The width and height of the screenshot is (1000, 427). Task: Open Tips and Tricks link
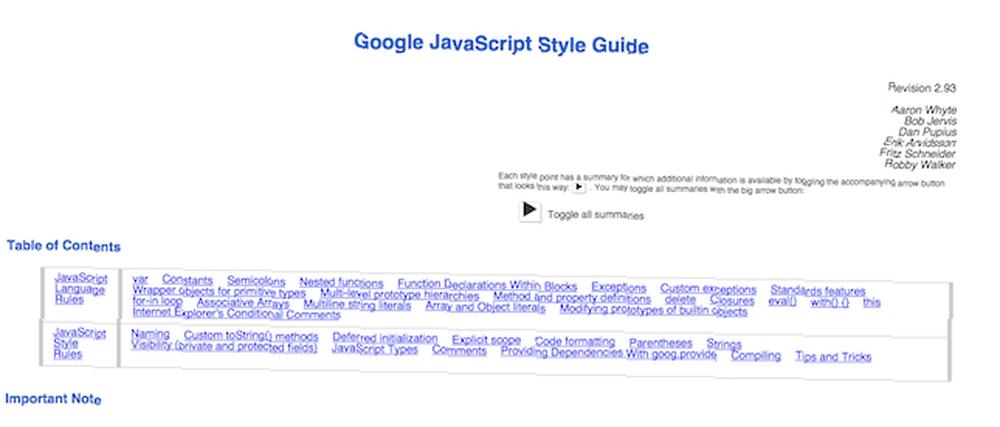833,357
